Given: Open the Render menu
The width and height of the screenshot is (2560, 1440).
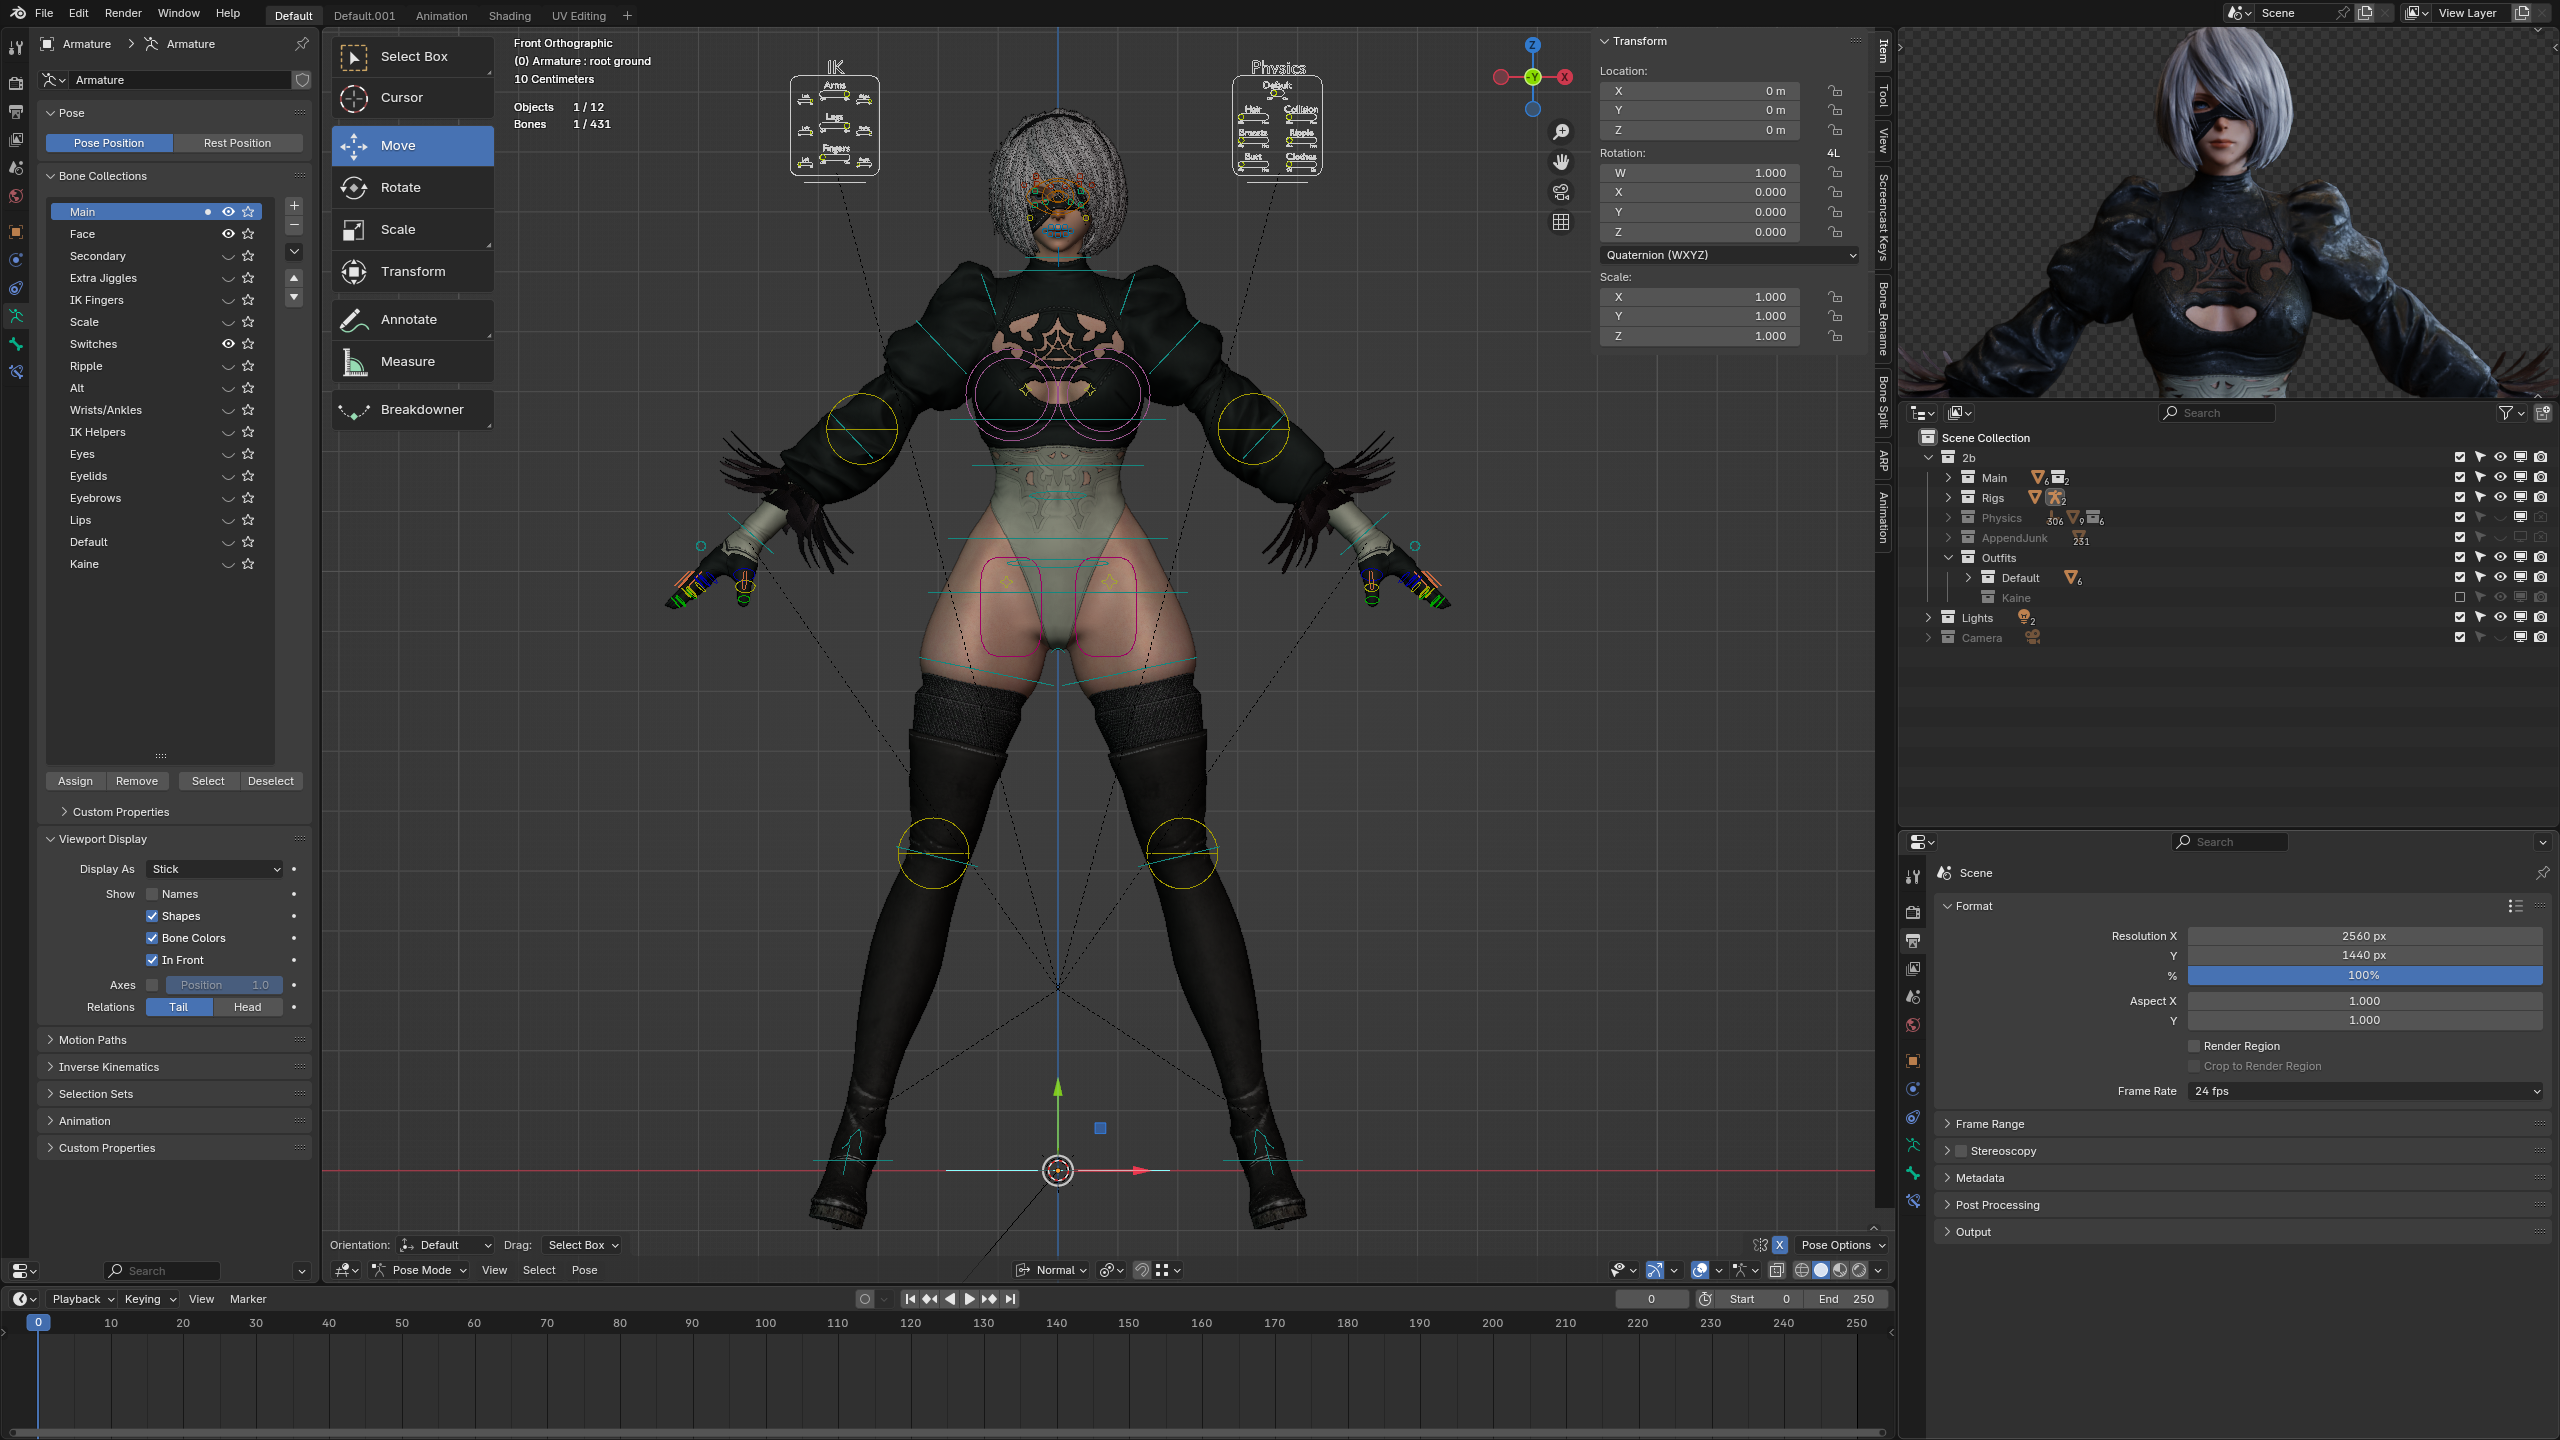Looking at the screenshot, I should click(x=123, y=13).
